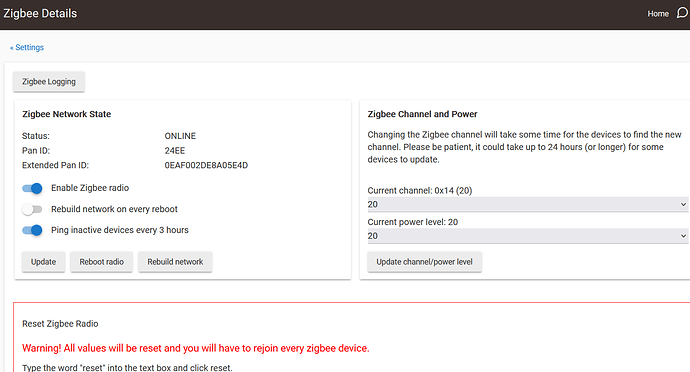Click the Rebuild network button
690x372 pixels.
[x=175, y=262]
